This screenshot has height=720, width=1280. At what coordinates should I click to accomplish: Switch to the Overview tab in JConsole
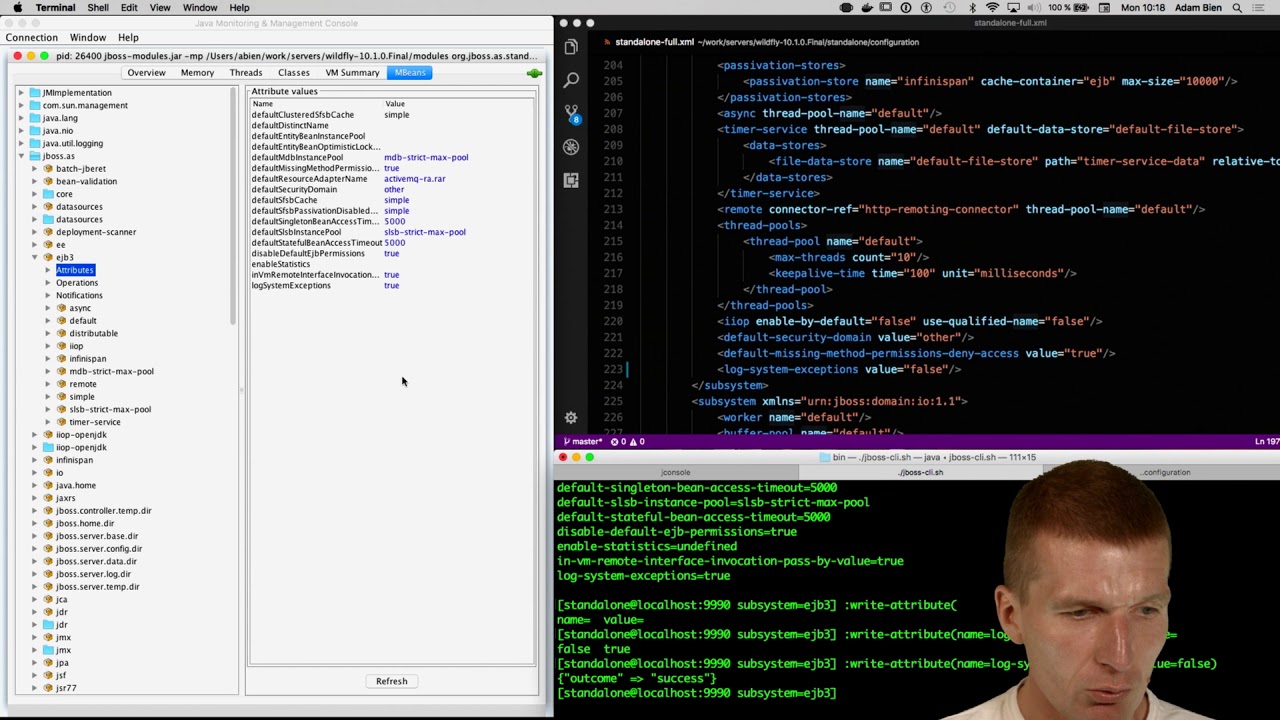(146, 73)
